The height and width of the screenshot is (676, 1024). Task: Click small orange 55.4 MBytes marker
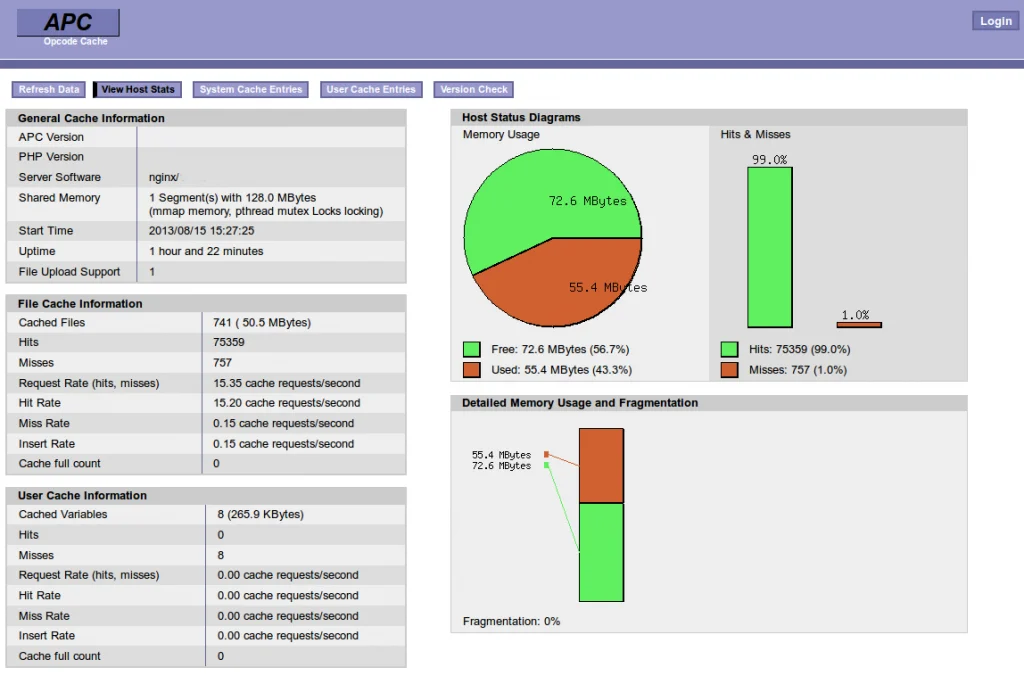(546, 455)
